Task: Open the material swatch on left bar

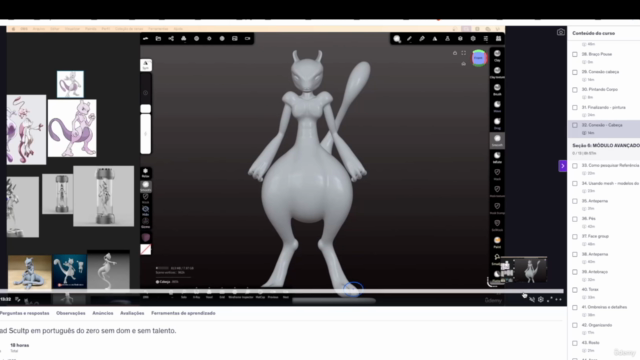Action: [x=145, y=238]
